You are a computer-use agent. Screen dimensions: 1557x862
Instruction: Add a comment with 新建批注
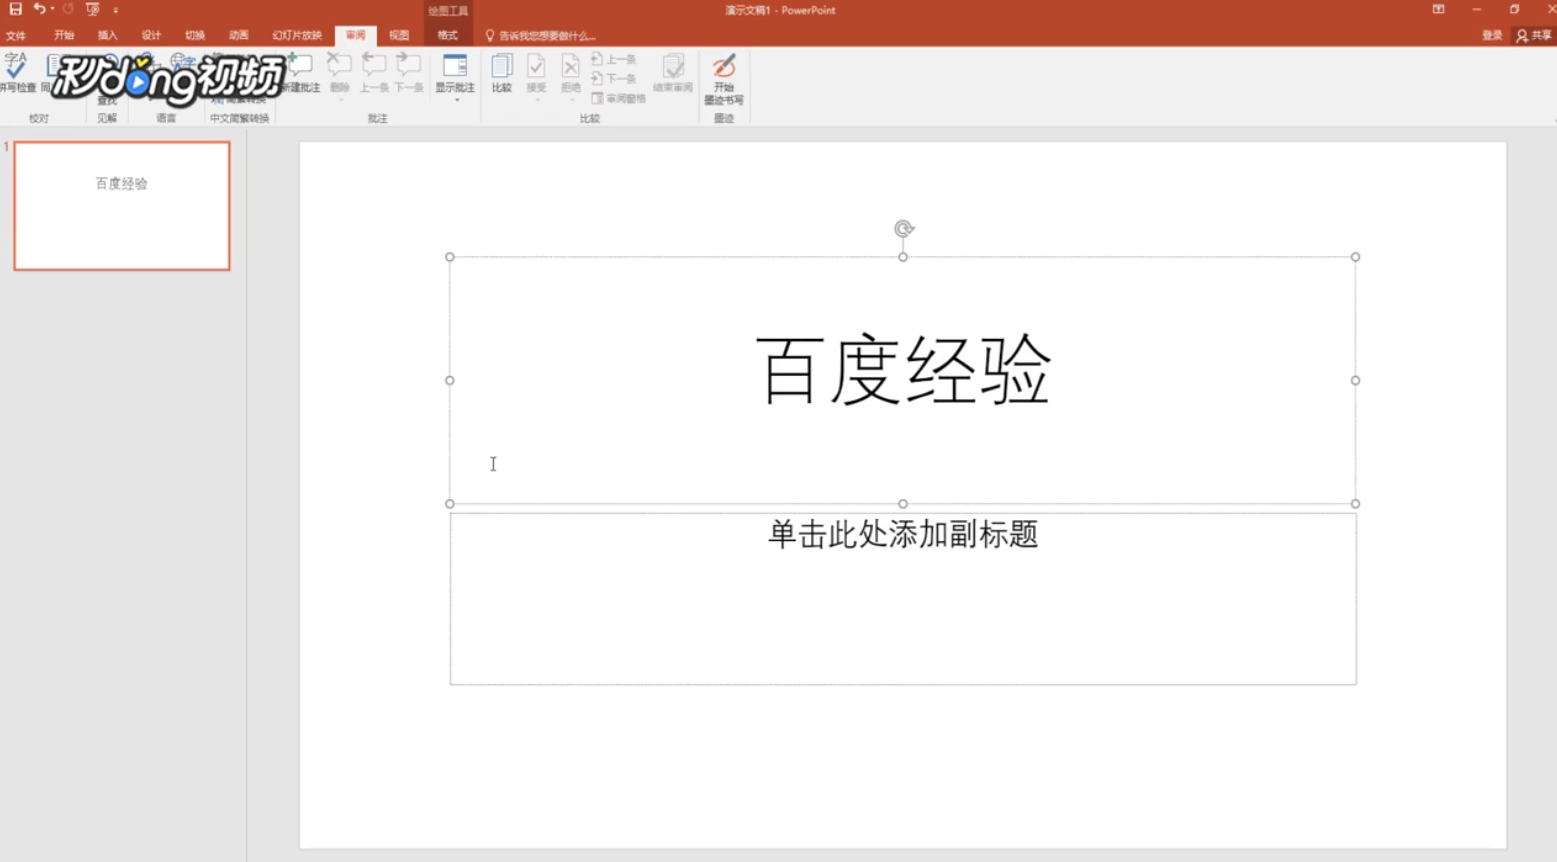[300, 73]
